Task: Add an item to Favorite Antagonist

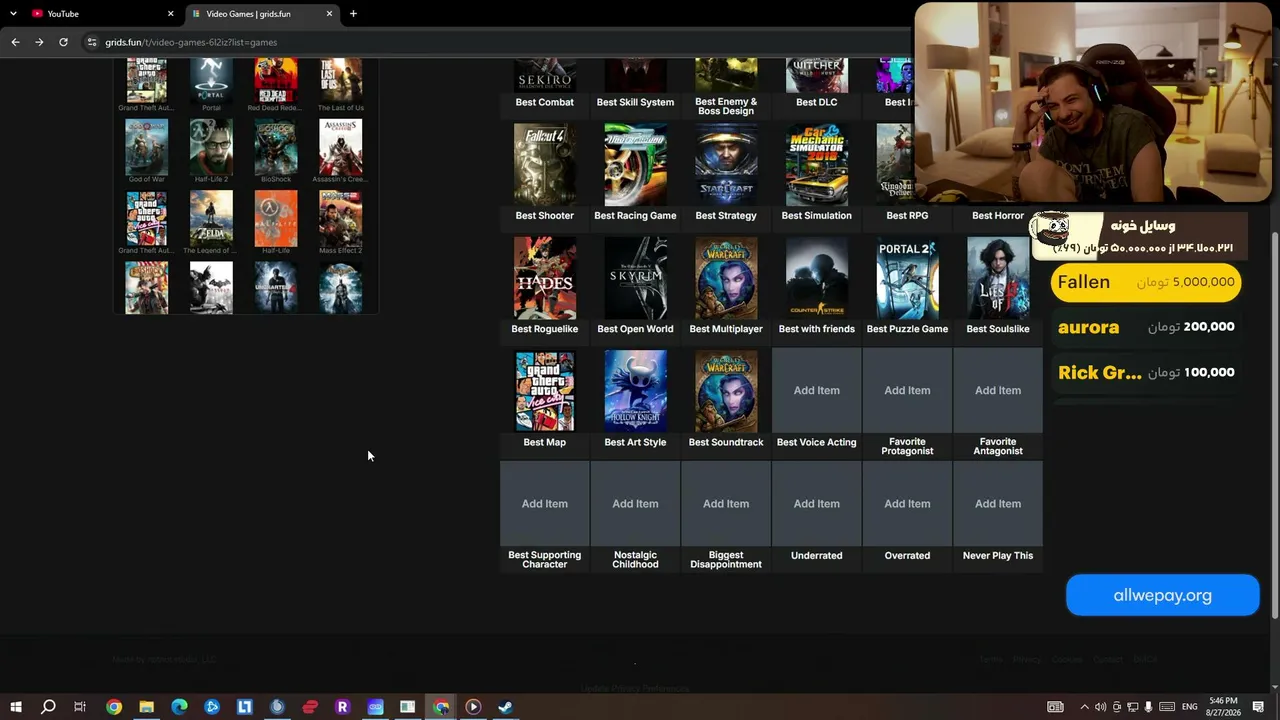Action: tap(998, 391)
